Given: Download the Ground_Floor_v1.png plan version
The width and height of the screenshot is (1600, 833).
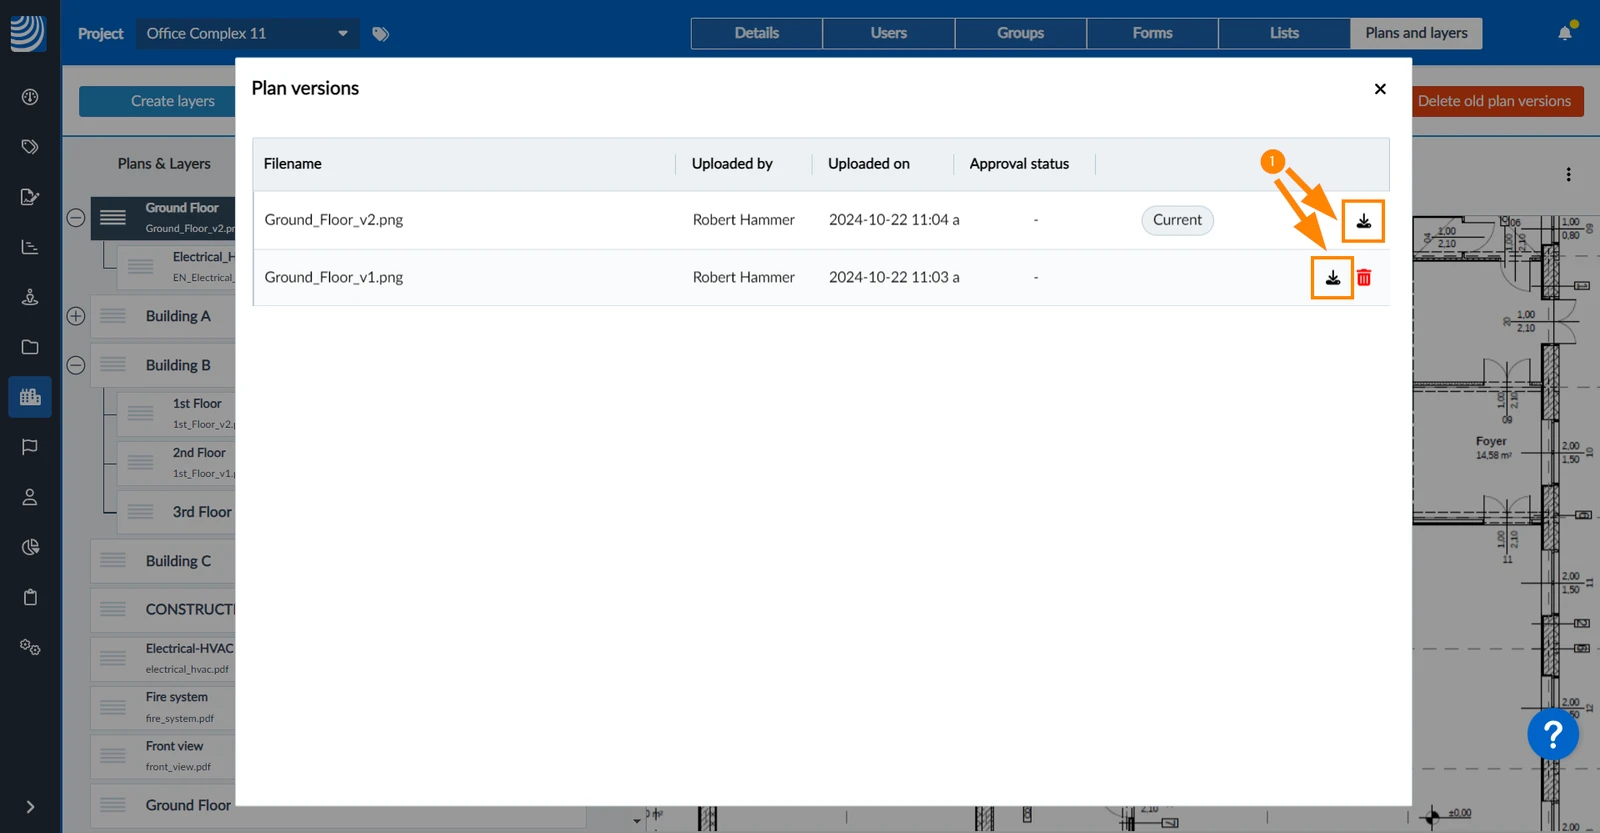Looking at the screenshot, I should click(x=1332, y=278).
